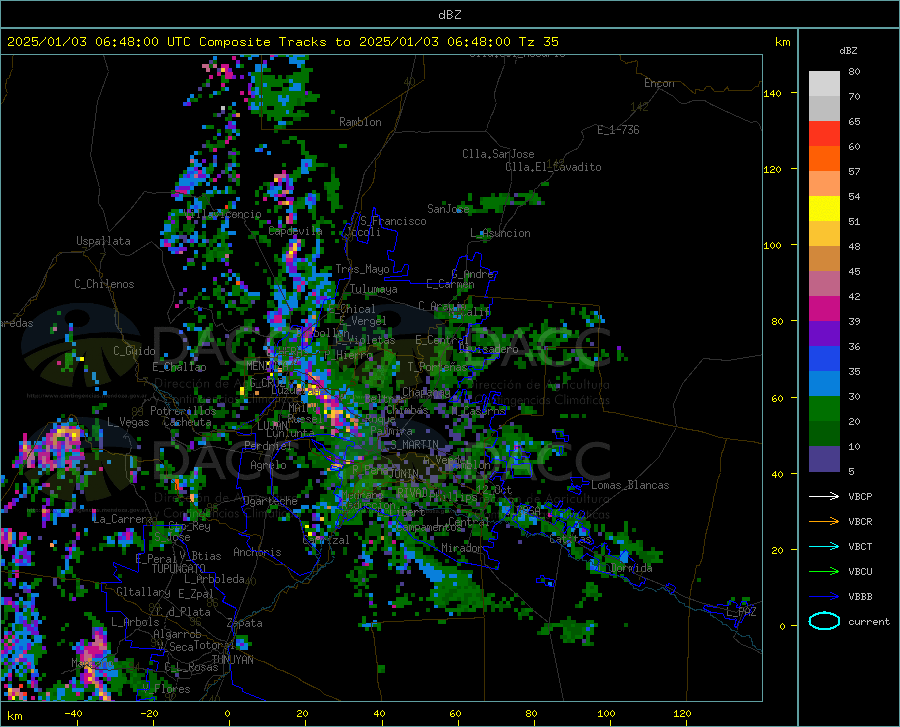Viewport: 900px width, 727px height.
Task: Click the TUNUYAN label
Action: coord(232,660)
